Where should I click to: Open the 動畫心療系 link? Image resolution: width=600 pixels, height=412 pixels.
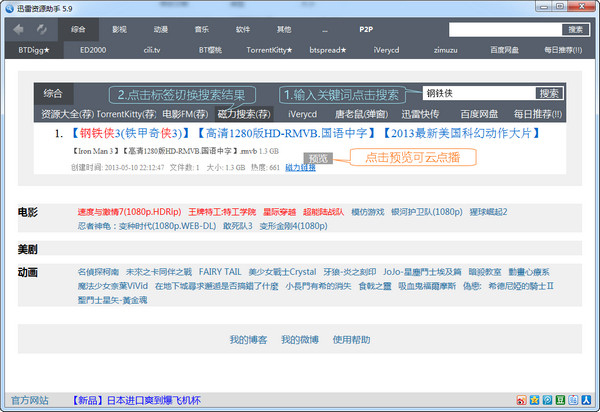click(529, 272)
